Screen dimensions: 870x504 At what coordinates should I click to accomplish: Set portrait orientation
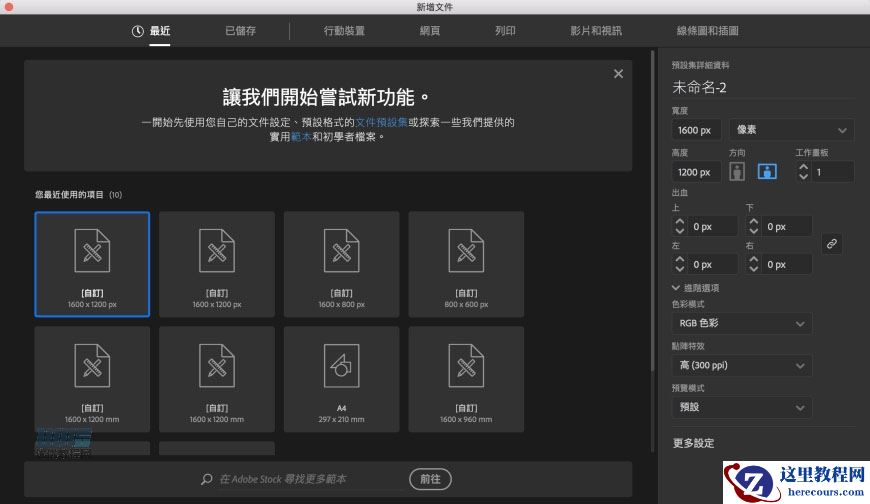(x=737, y=172)
